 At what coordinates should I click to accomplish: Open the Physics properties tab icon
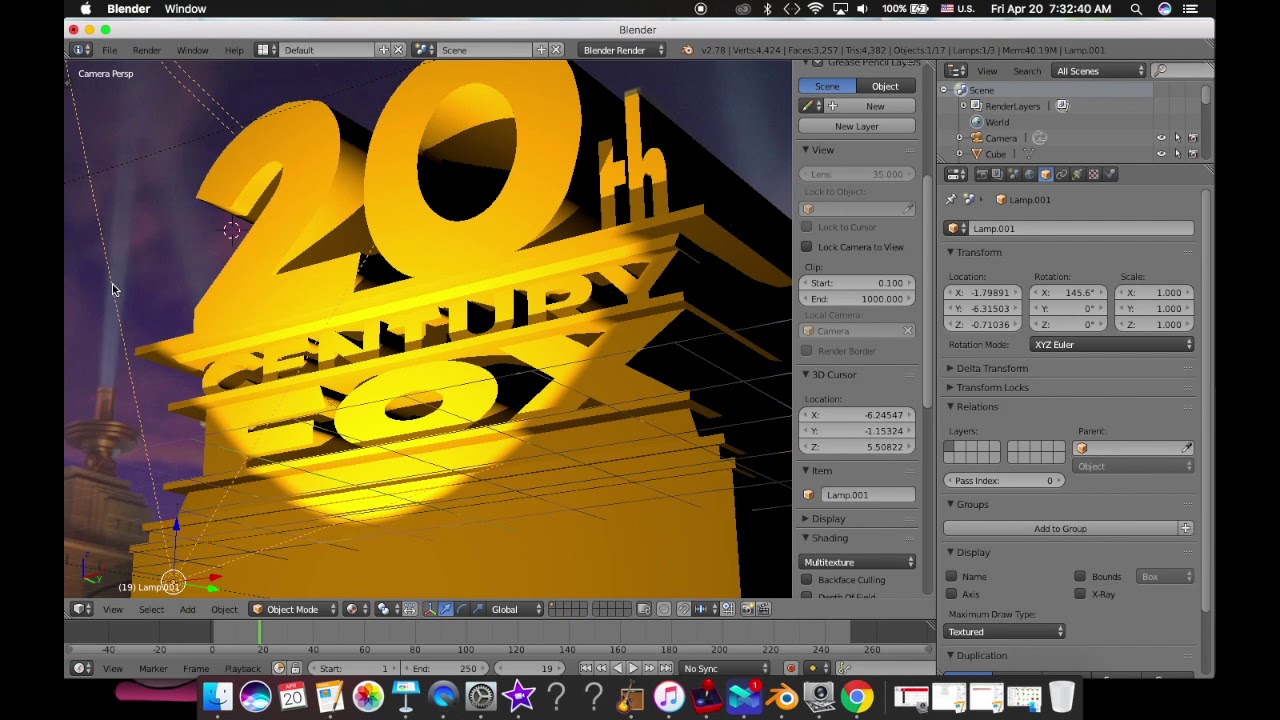[x=1109, y=174]
